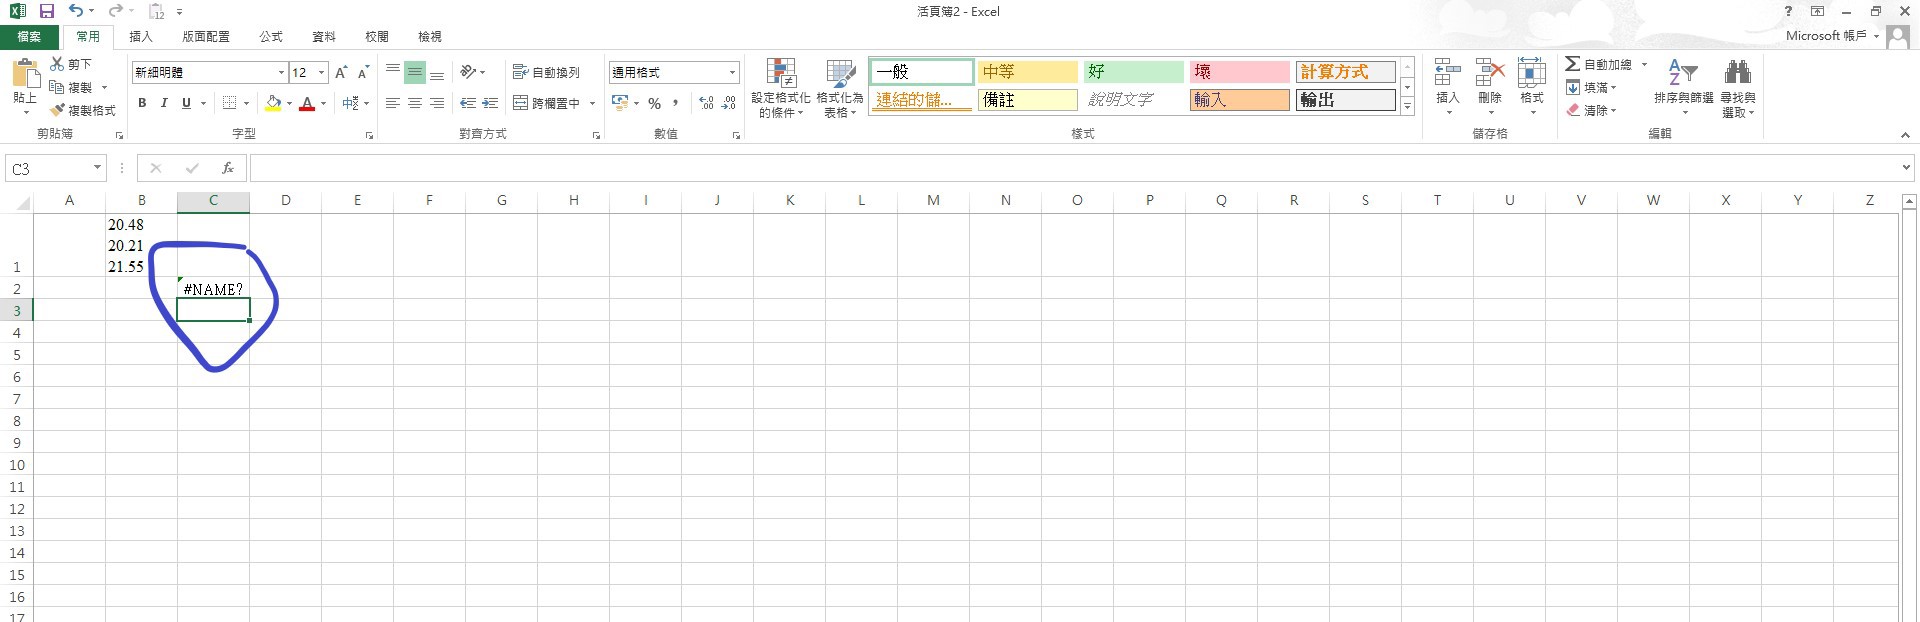Click the Insert Function fx icon
The width and height of the screenshot is (1920, 622).
[228, 168]
